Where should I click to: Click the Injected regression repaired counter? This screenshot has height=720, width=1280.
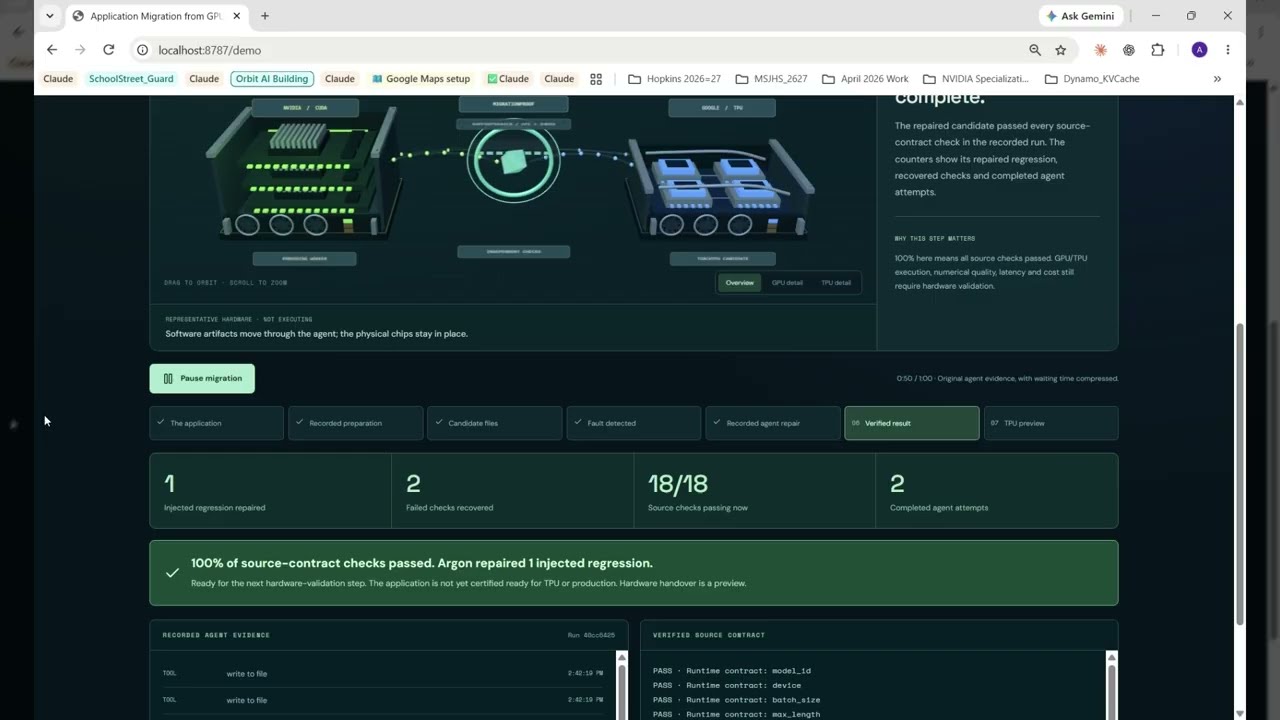click(x=270, y=491)
